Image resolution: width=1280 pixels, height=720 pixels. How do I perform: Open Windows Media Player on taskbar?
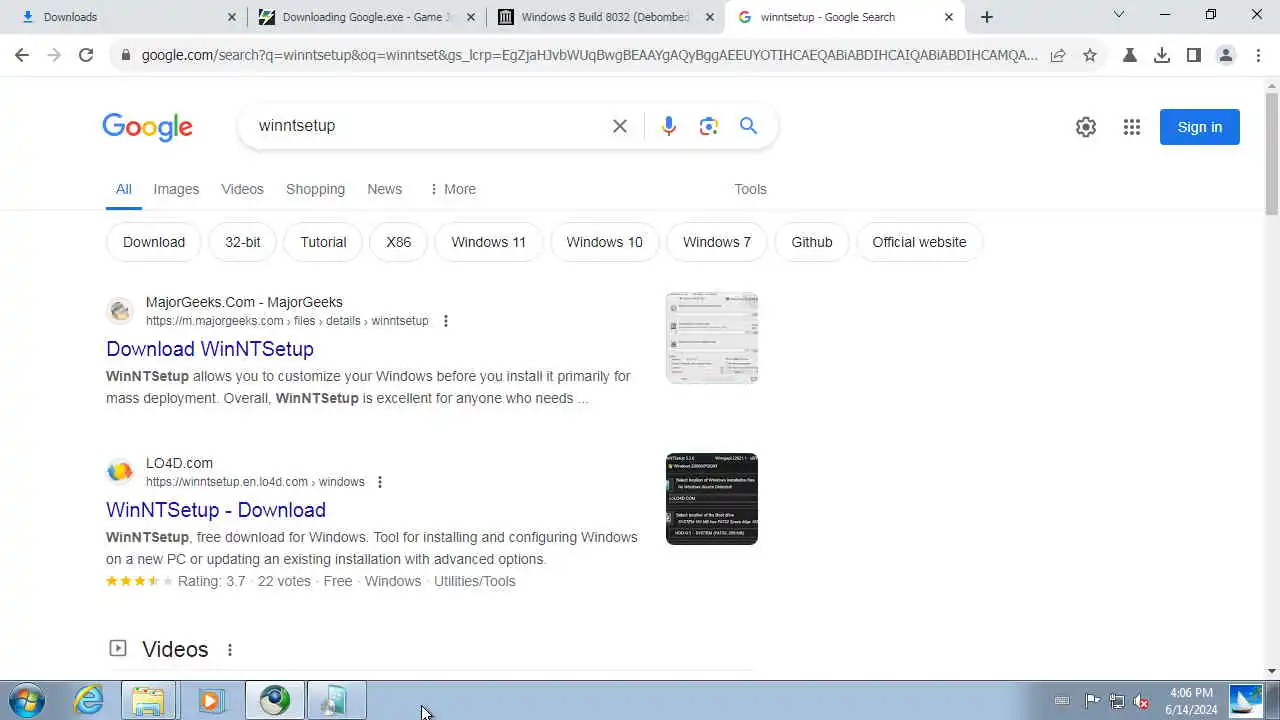click(211, 700)
